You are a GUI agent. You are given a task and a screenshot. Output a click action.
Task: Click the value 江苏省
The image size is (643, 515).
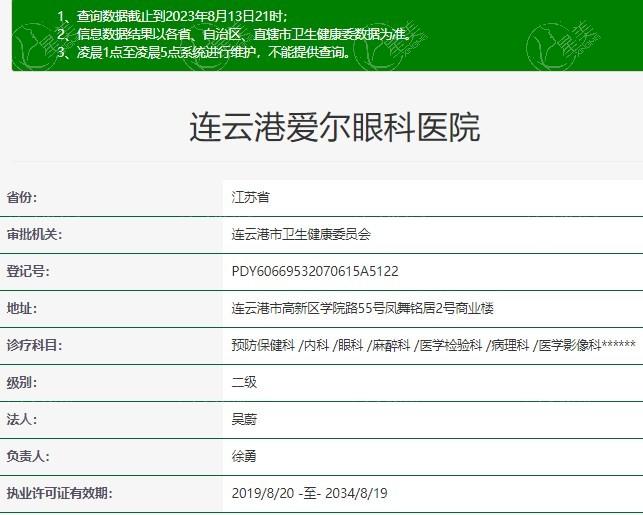click(251, 197)
